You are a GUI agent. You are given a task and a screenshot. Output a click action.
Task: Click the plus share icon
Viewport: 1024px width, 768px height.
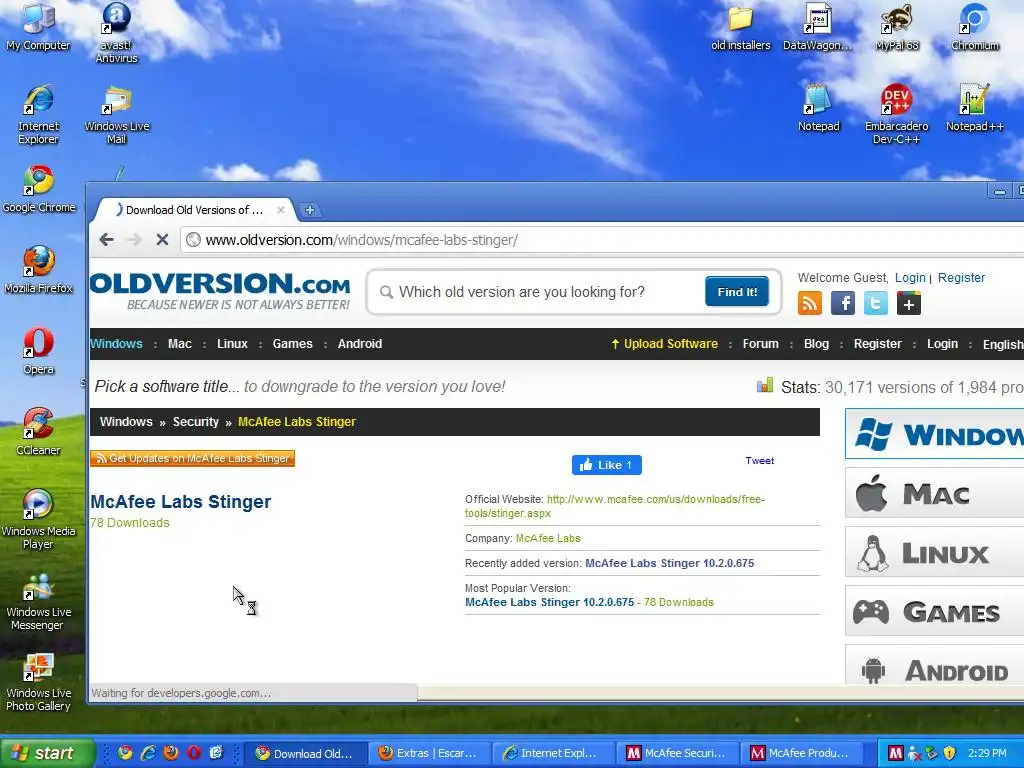pos(908,304)
